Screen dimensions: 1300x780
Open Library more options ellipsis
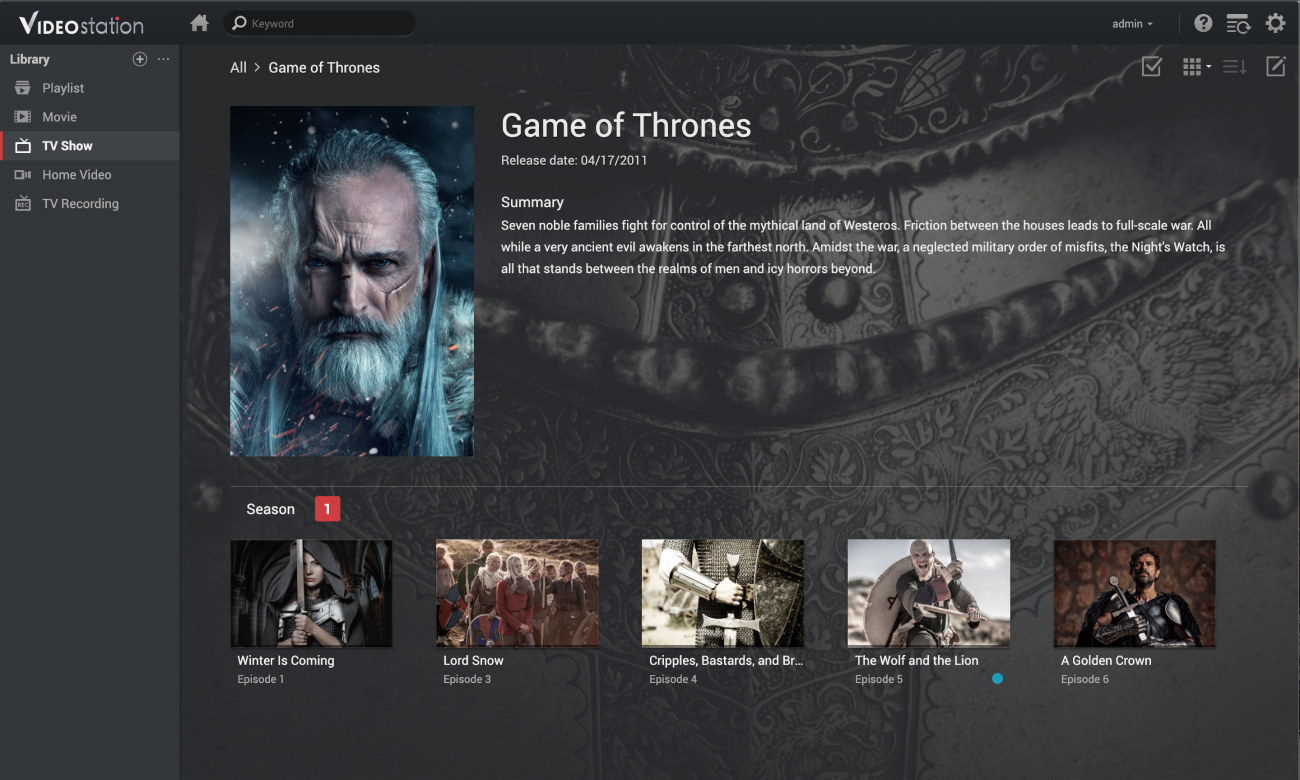pos(164,59)
